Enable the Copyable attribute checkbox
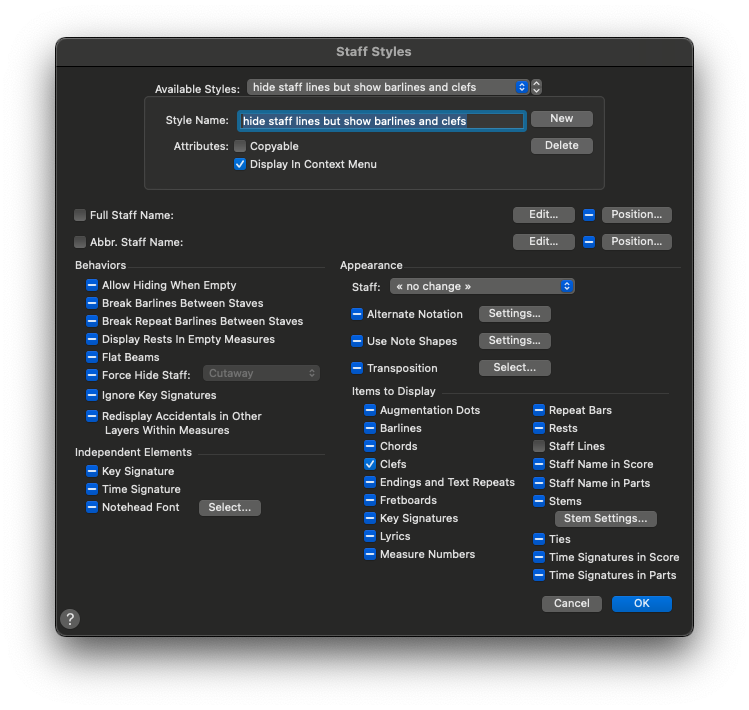The image size is (749, 710). 240,146
